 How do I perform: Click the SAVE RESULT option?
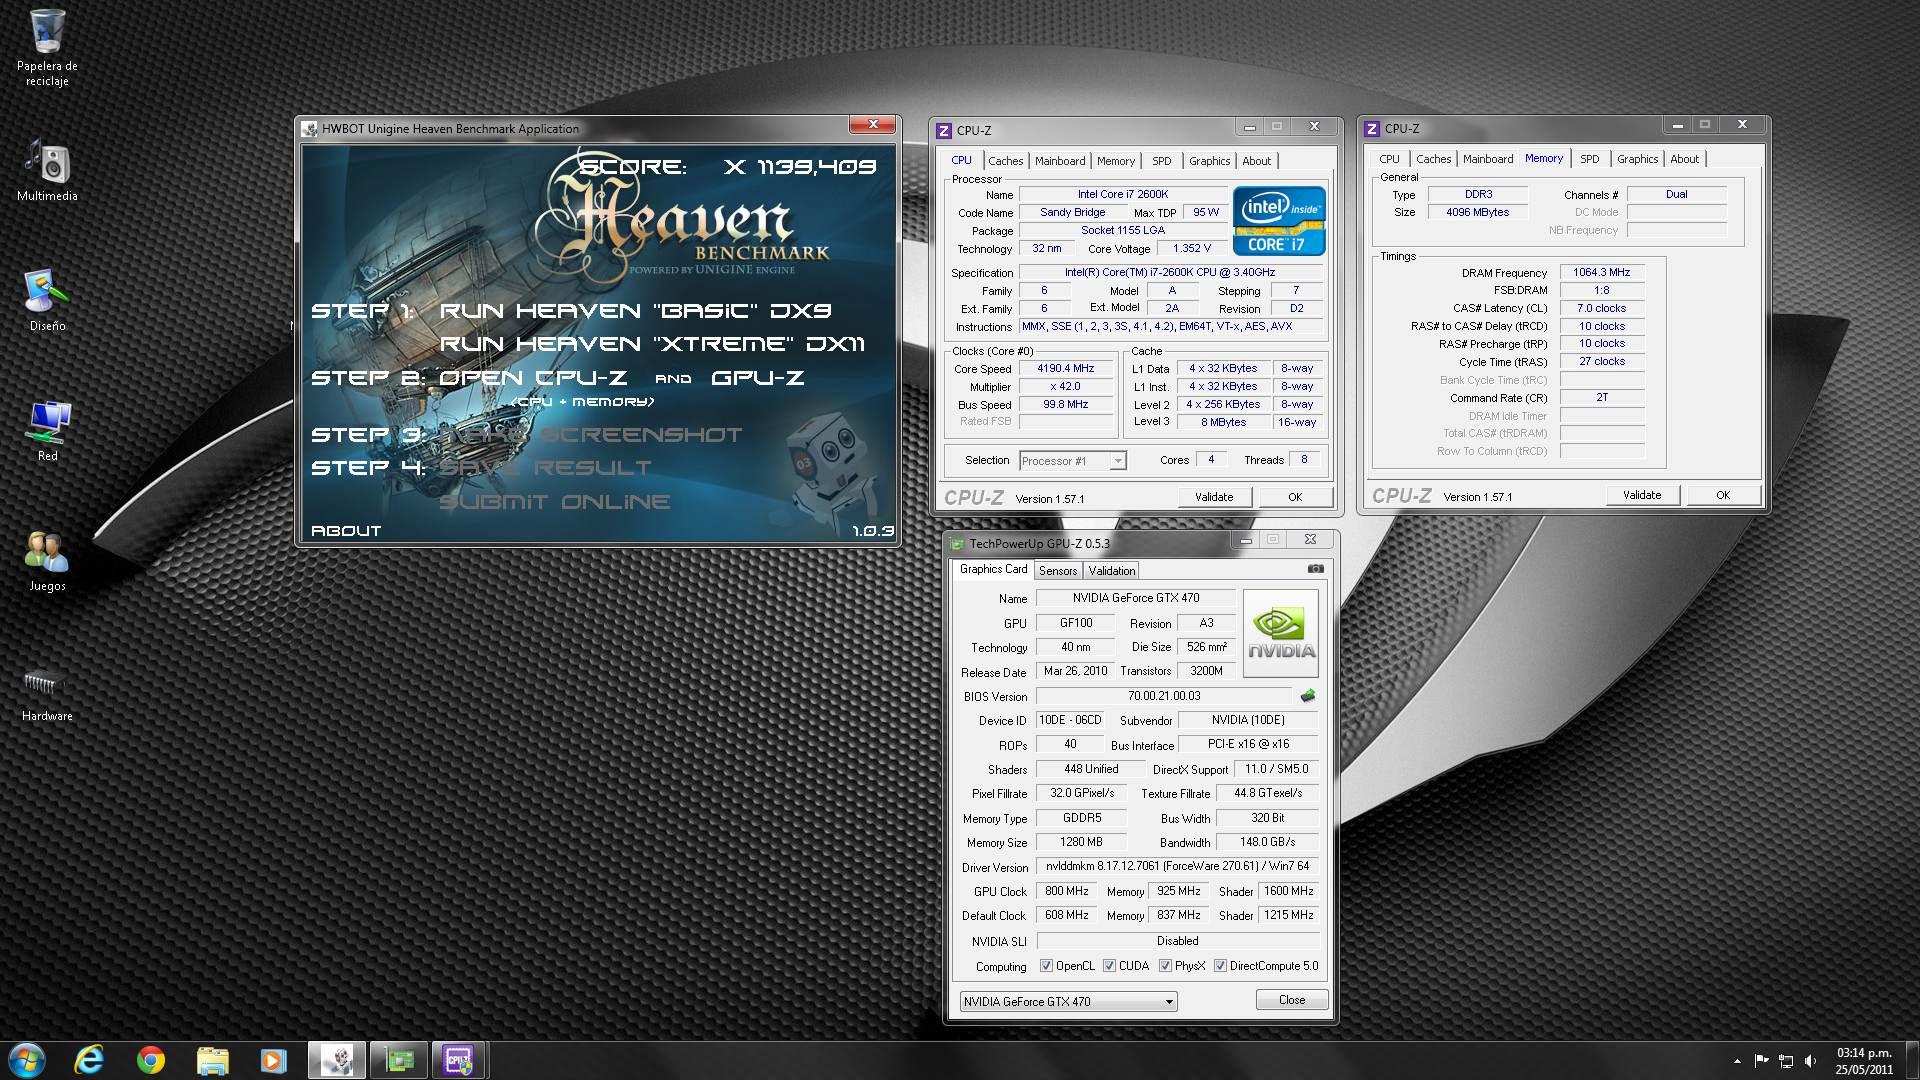pyautogui.click(x=545, y=468)
